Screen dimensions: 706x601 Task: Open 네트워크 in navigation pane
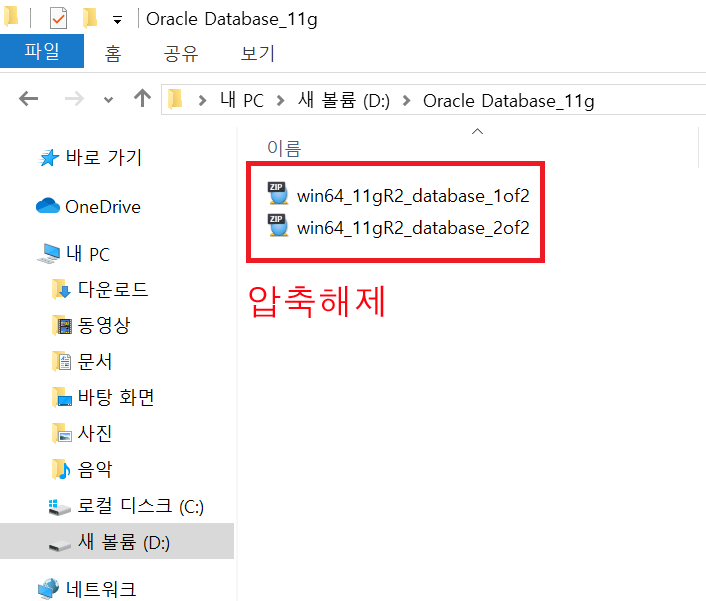(100, 589)
